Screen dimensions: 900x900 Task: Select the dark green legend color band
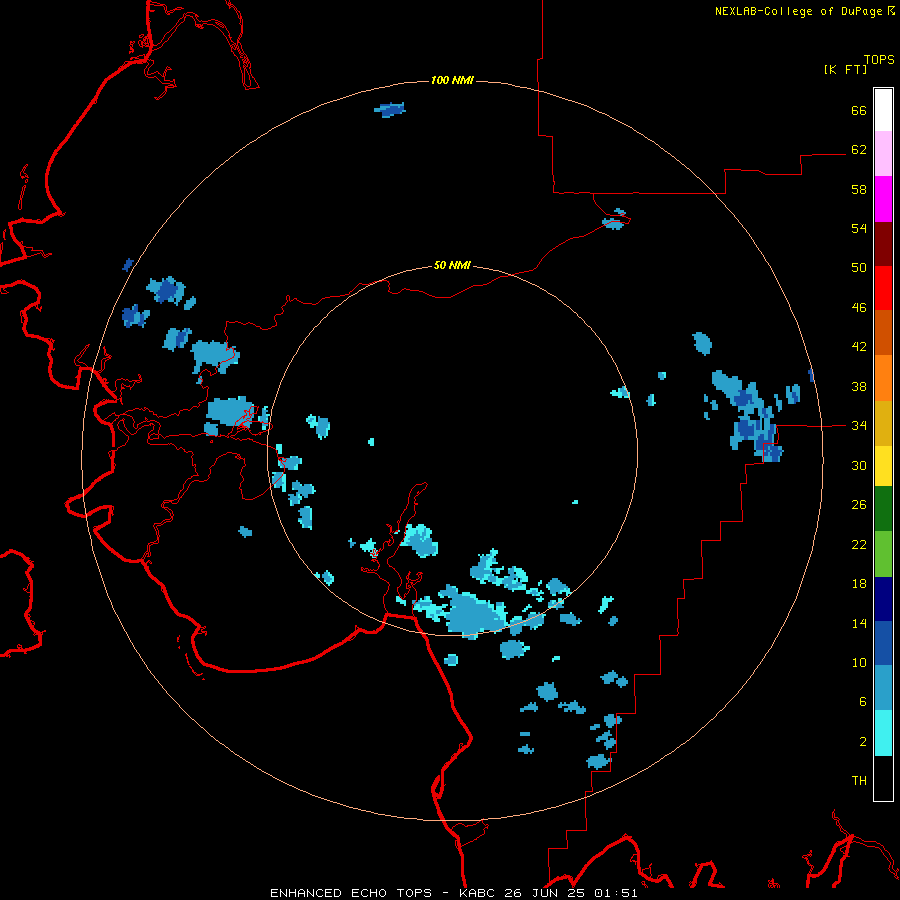point(883,509)
